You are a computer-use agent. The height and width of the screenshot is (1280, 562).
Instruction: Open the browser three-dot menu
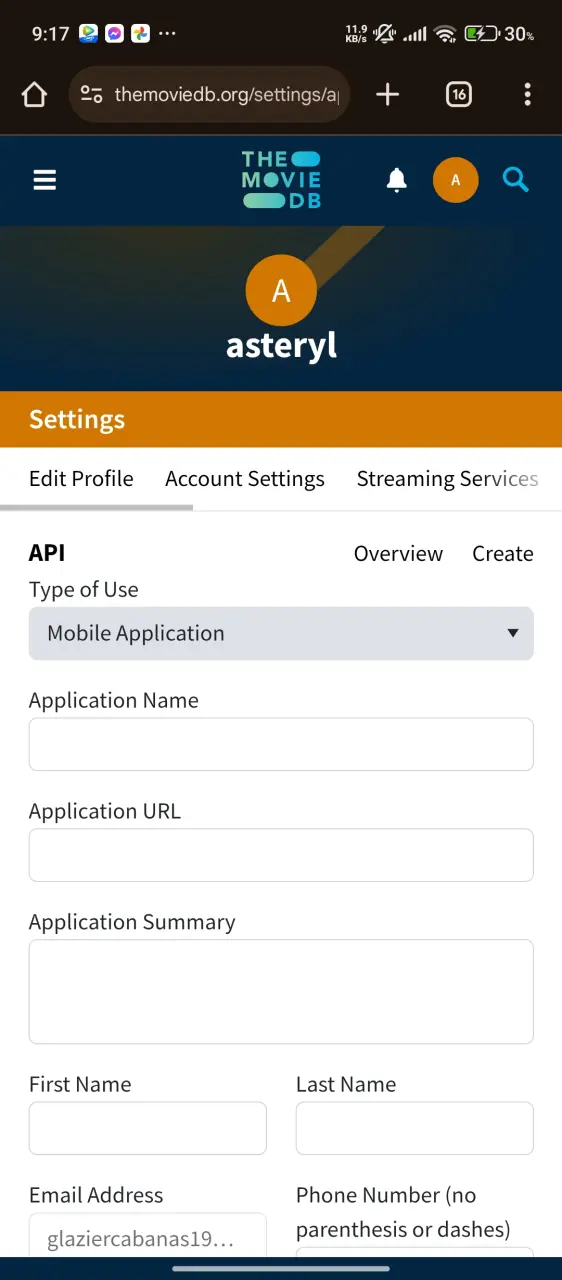point(527,95)
